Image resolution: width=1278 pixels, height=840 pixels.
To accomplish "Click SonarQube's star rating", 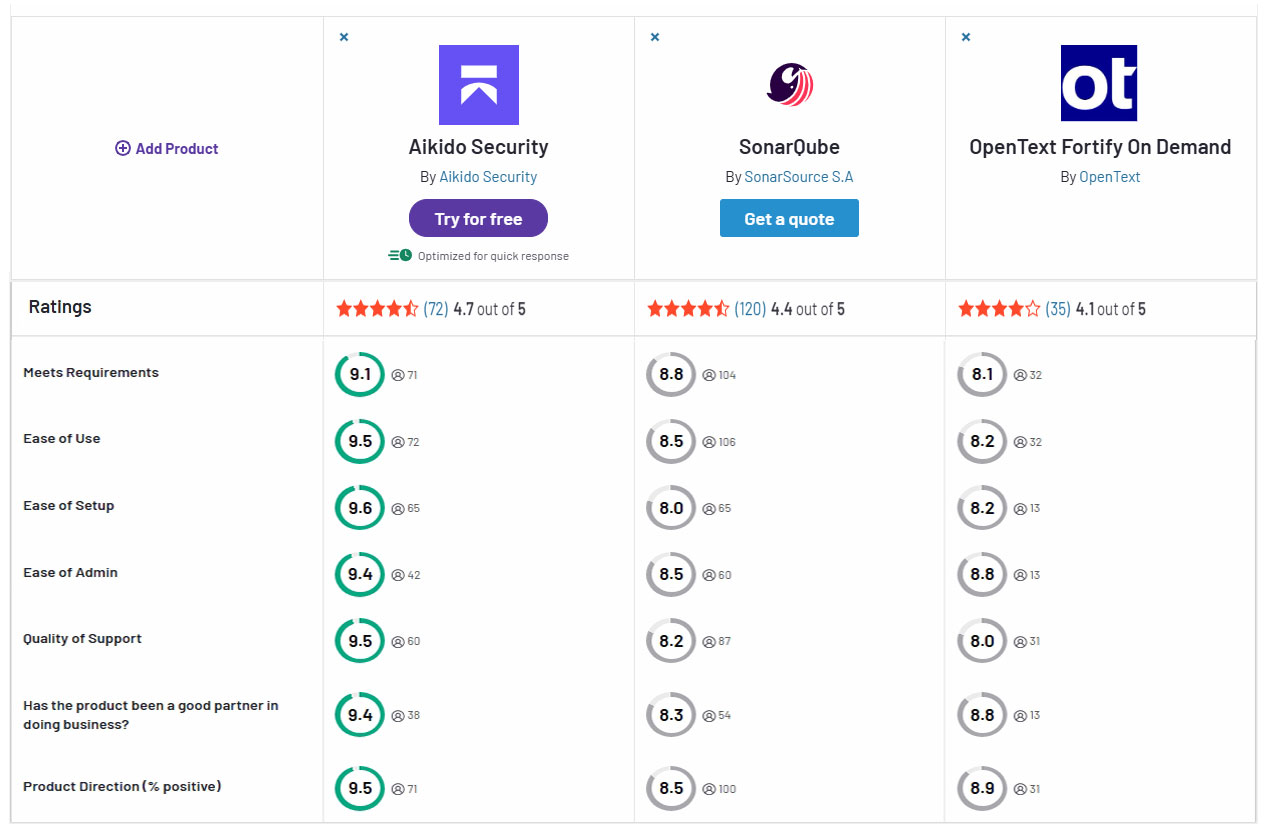I will [x=688, y=309].
